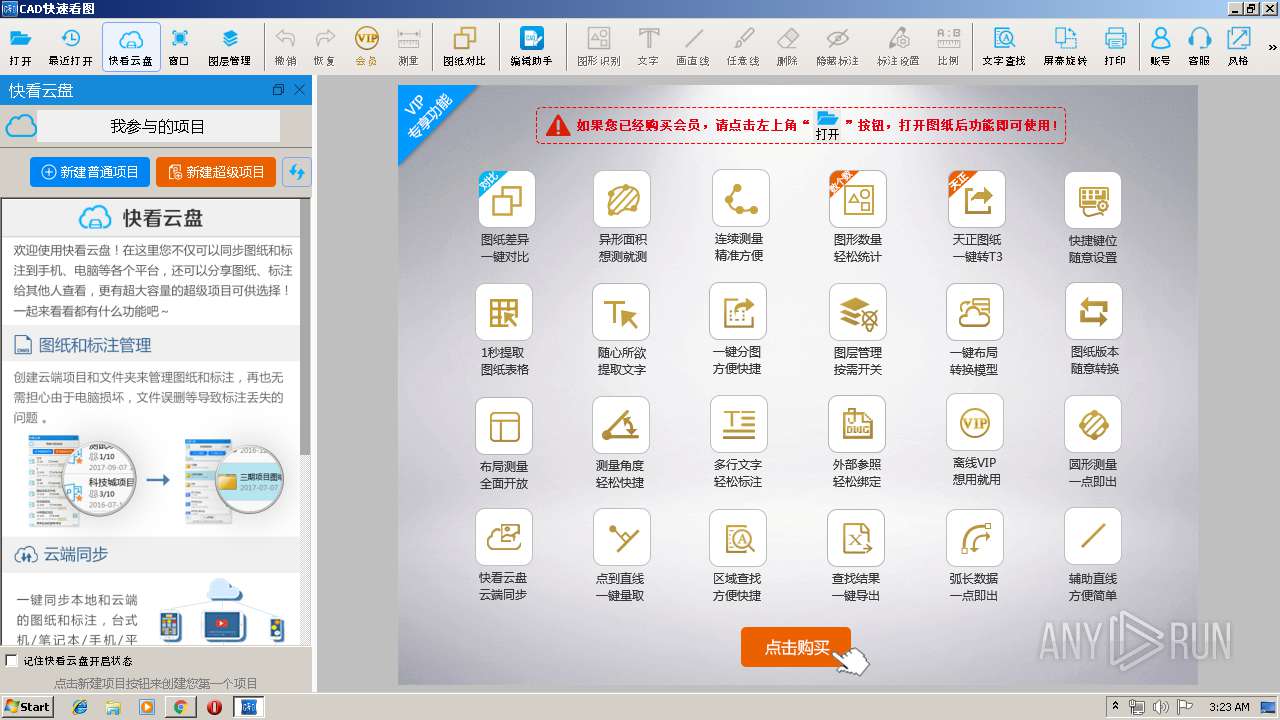
Task: Select the 删除 eraser tool
Action: point(787,47)
